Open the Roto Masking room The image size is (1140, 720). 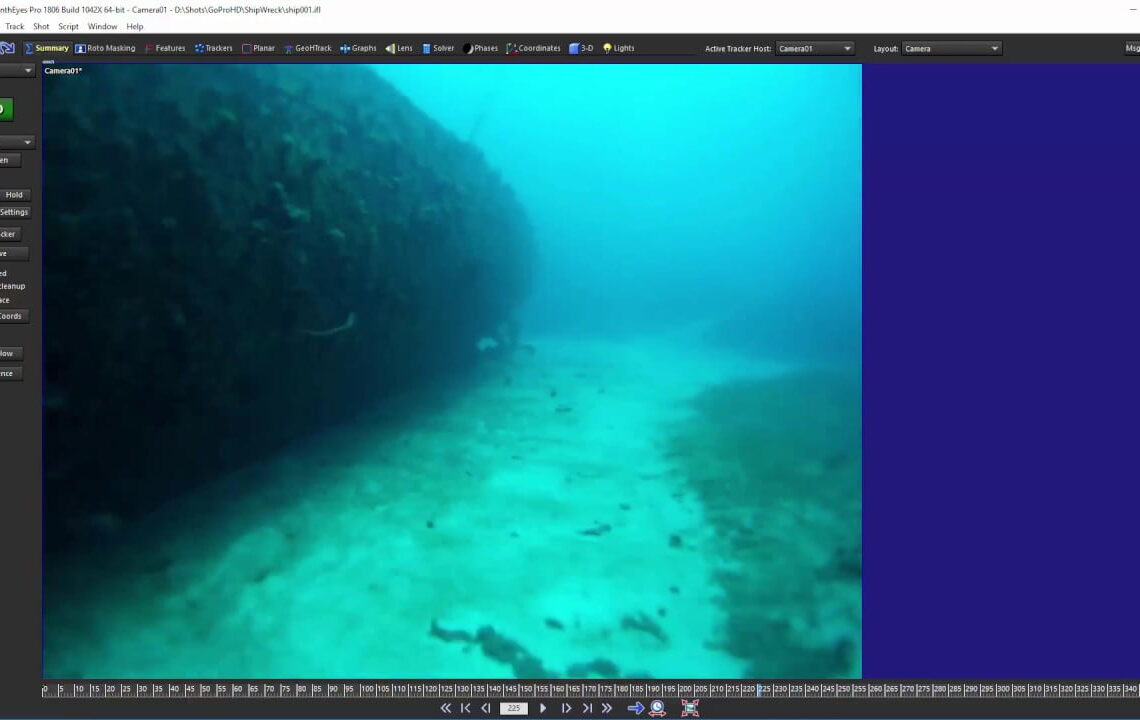[105, 48]
